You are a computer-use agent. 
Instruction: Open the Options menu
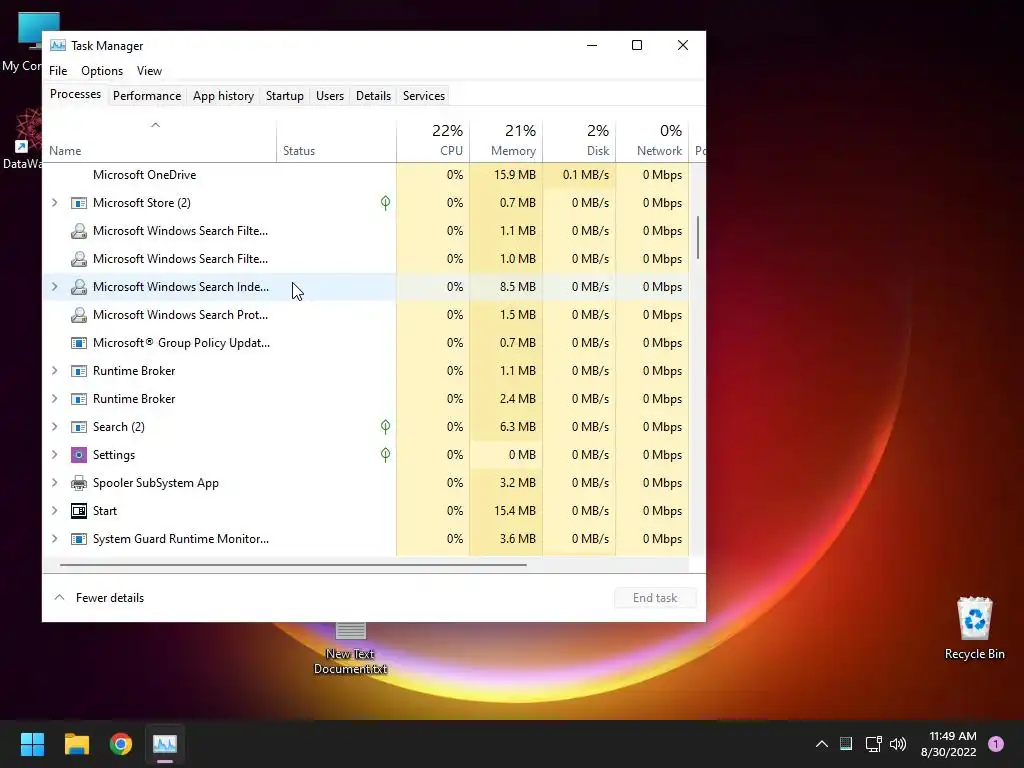click(x=102, y=71)
